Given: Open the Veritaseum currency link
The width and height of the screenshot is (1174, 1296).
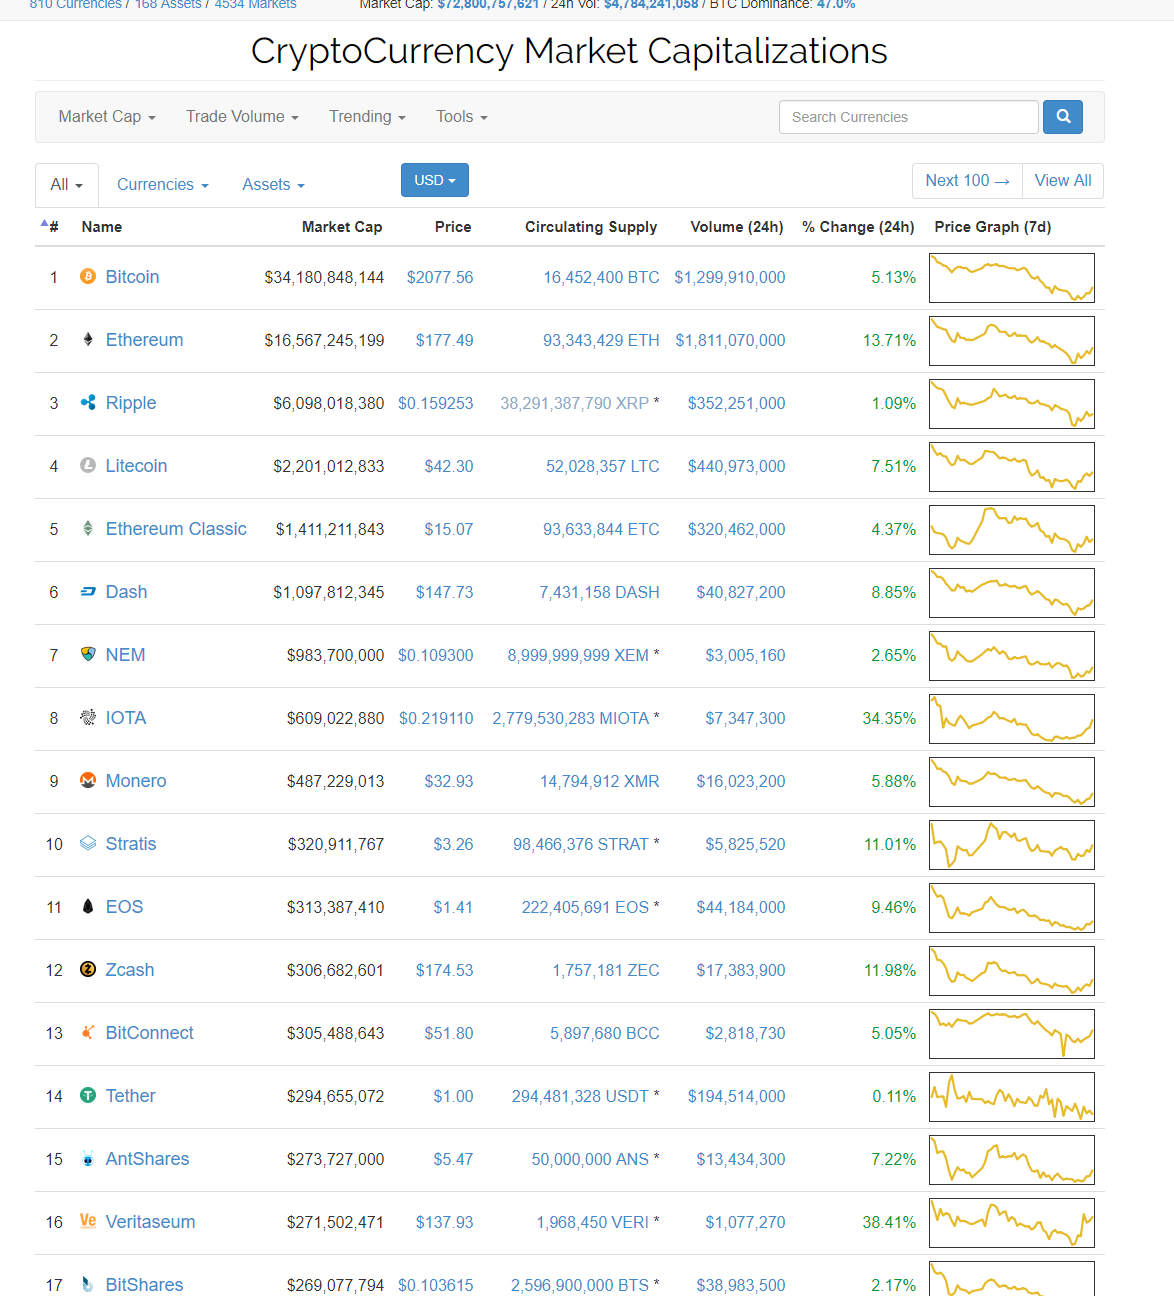Looking at the screenshot, I should [150, 1222].
